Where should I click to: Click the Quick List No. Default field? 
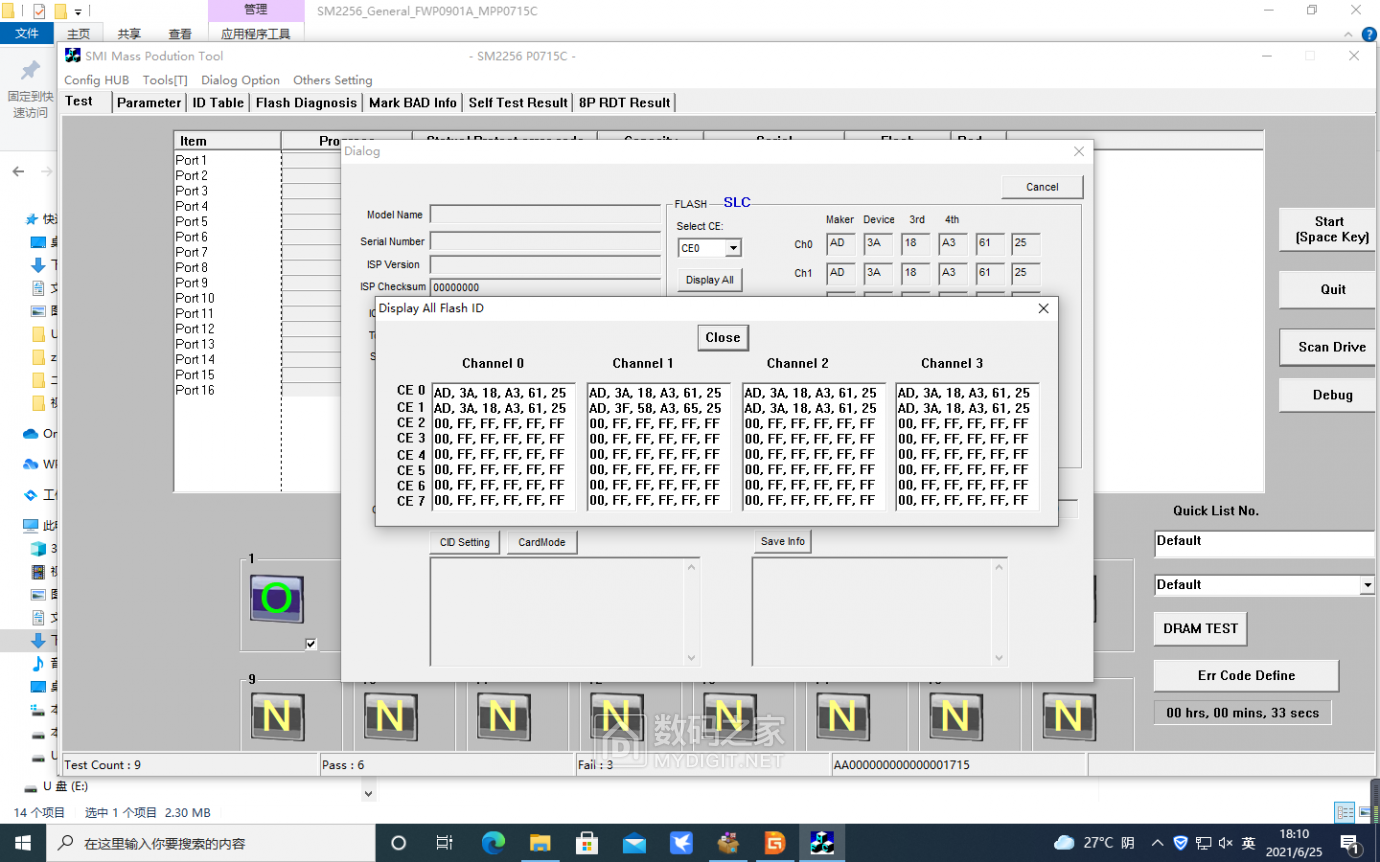tap(1266, 543)
